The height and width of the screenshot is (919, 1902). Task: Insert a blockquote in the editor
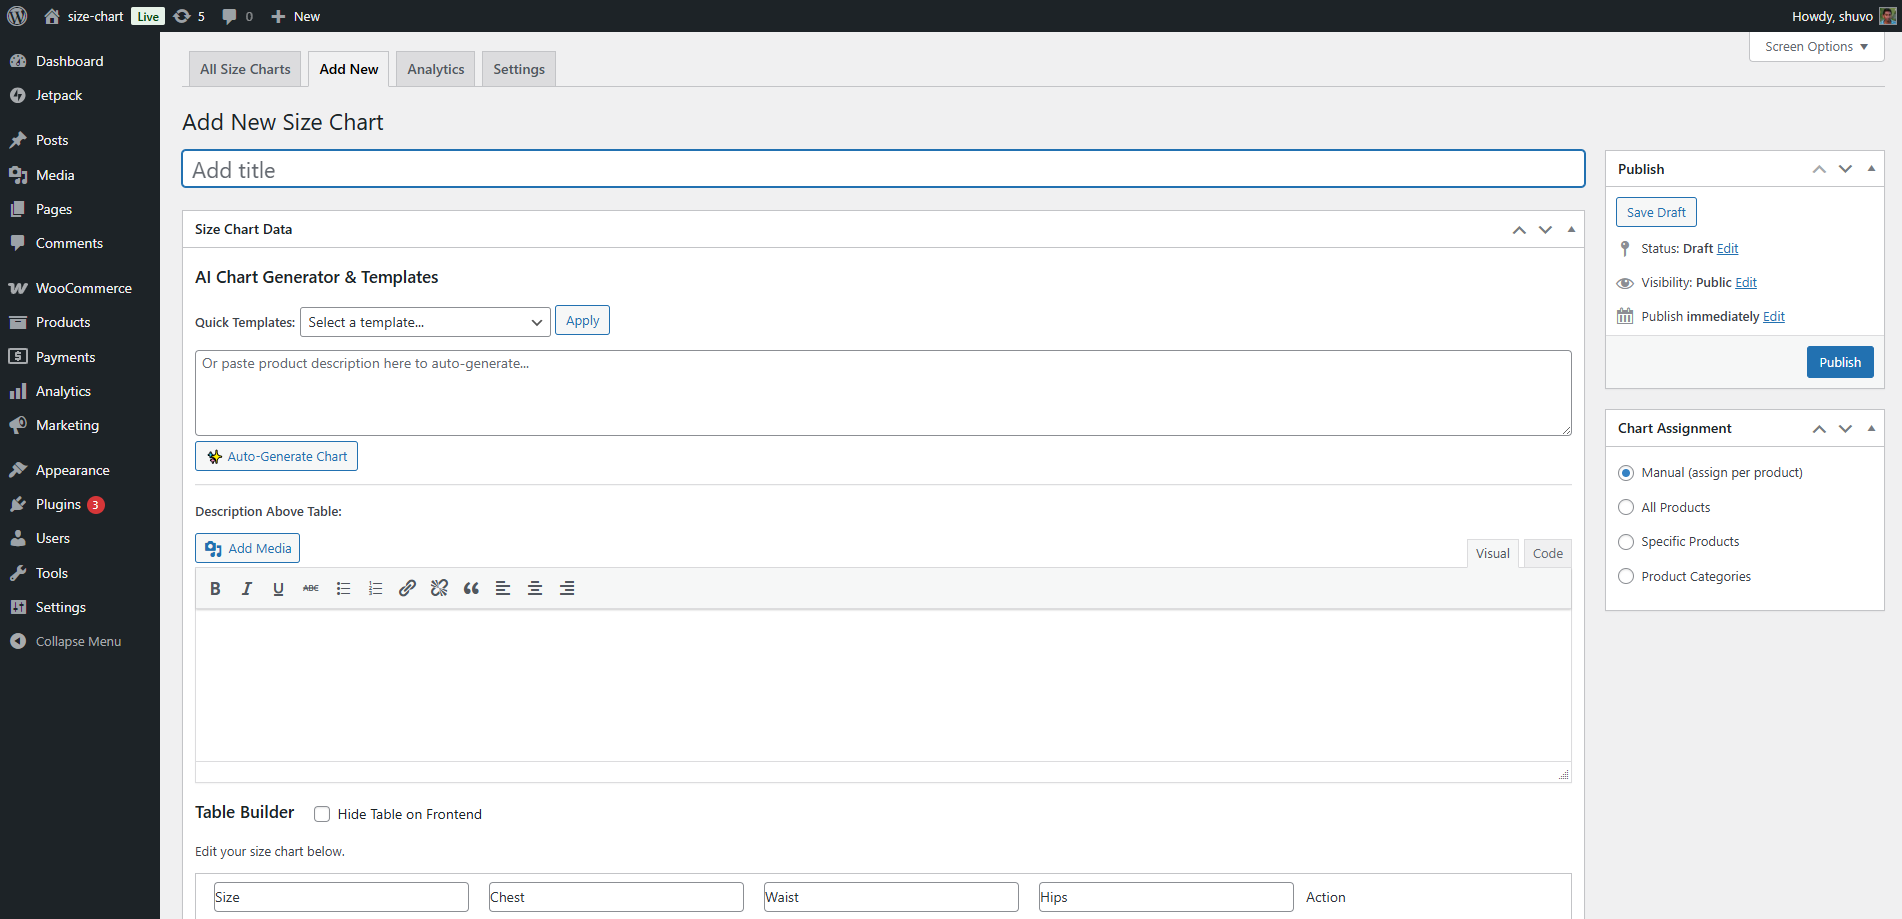(x=471, y=588)
